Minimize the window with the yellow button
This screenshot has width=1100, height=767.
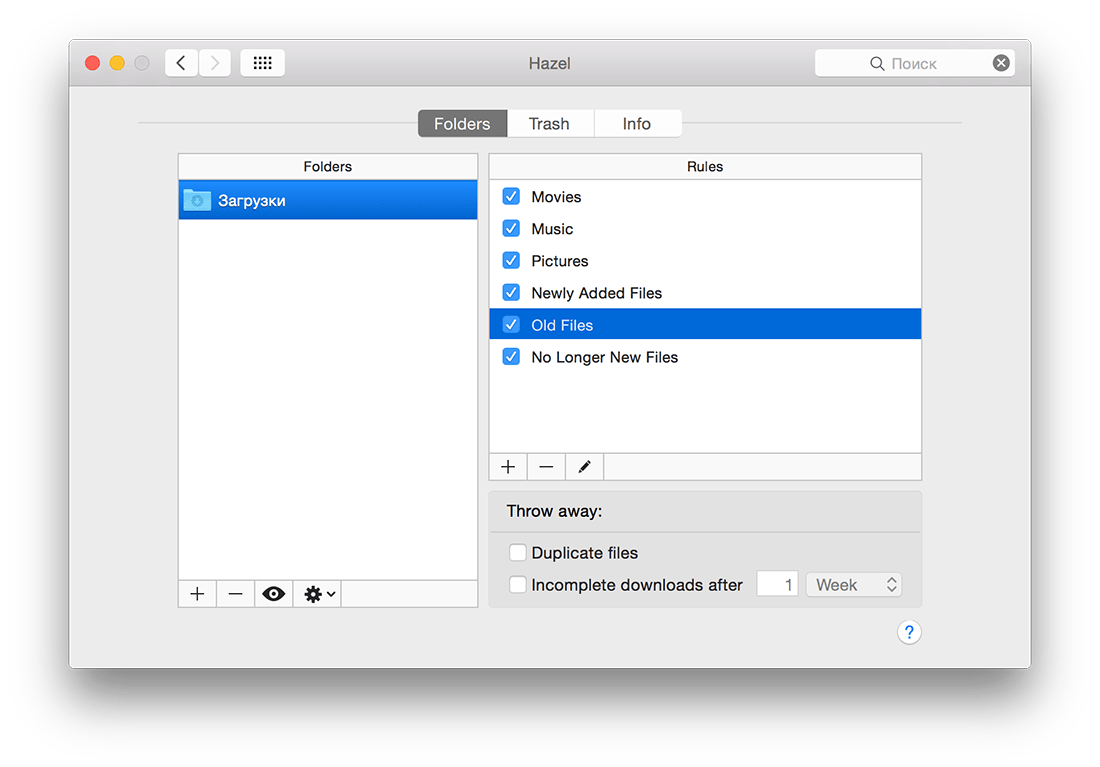(x=117, y=63)
